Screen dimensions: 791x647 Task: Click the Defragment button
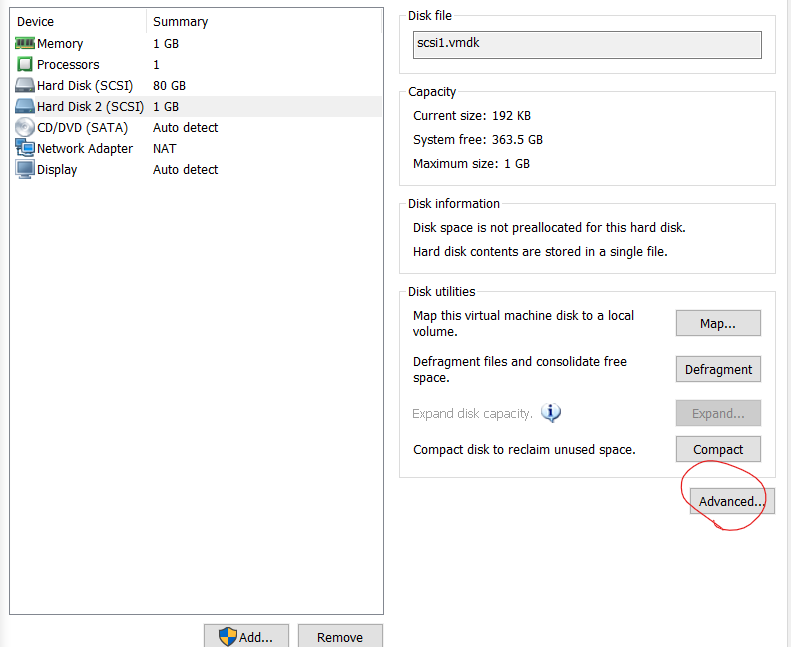pyautogui.click(x=718, y=369)
